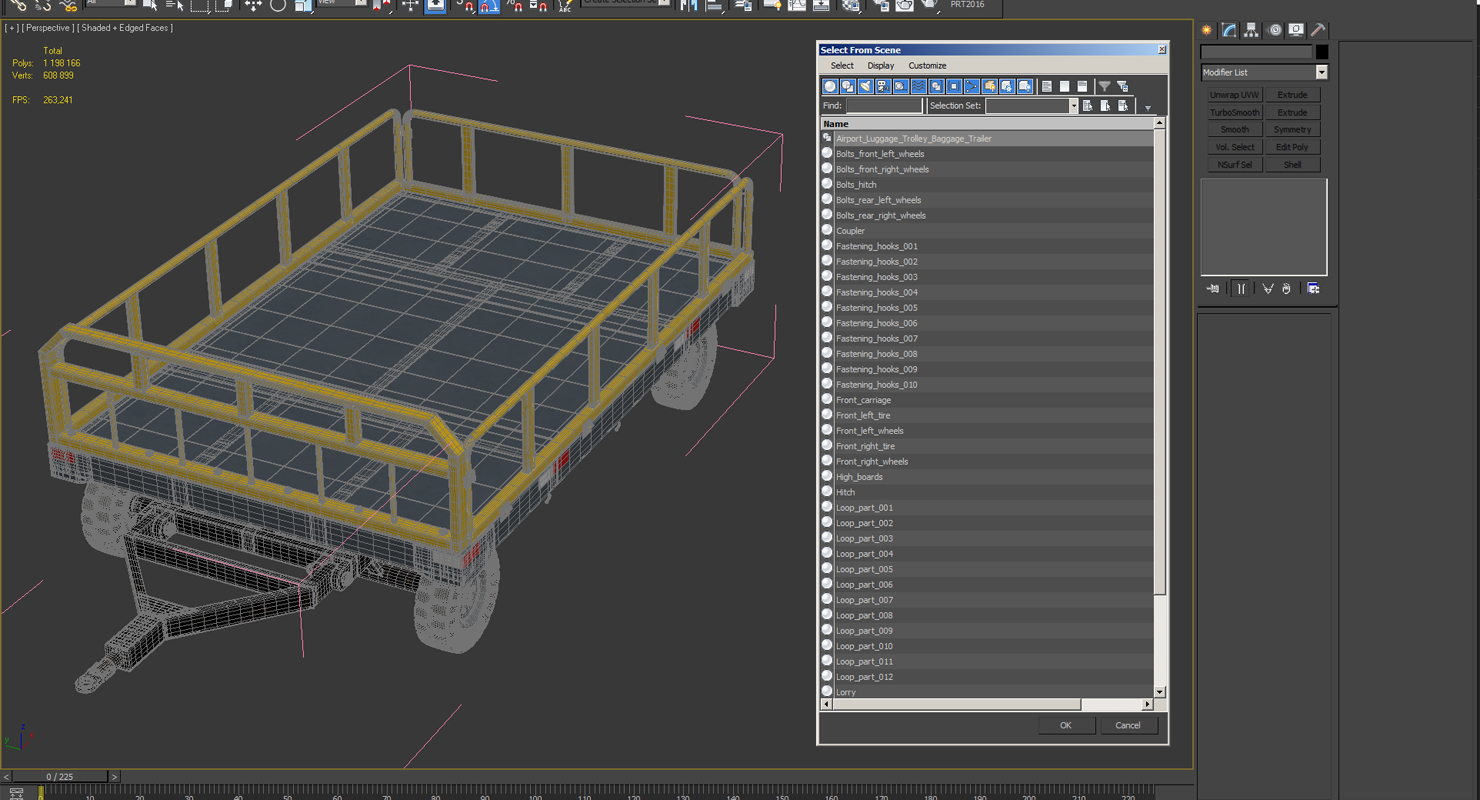Open the Display menu in dialog

[880, 66]
